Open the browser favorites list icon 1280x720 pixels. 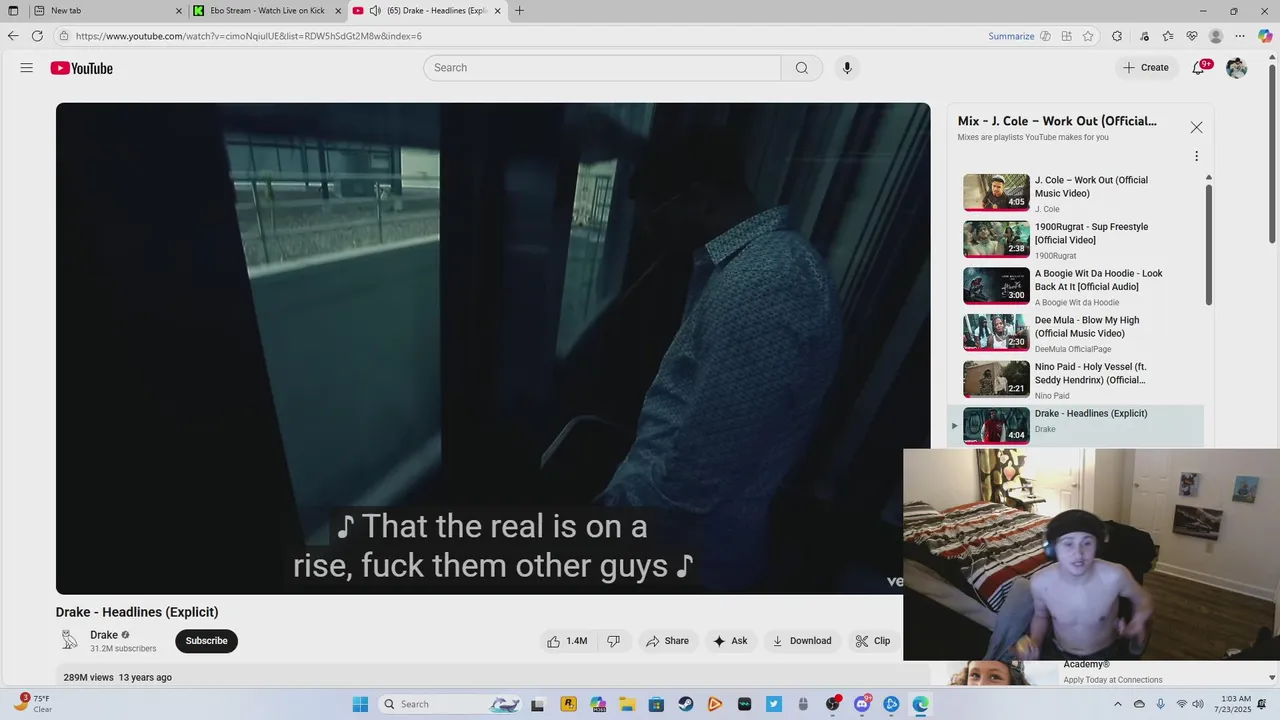pos(1168,36)
